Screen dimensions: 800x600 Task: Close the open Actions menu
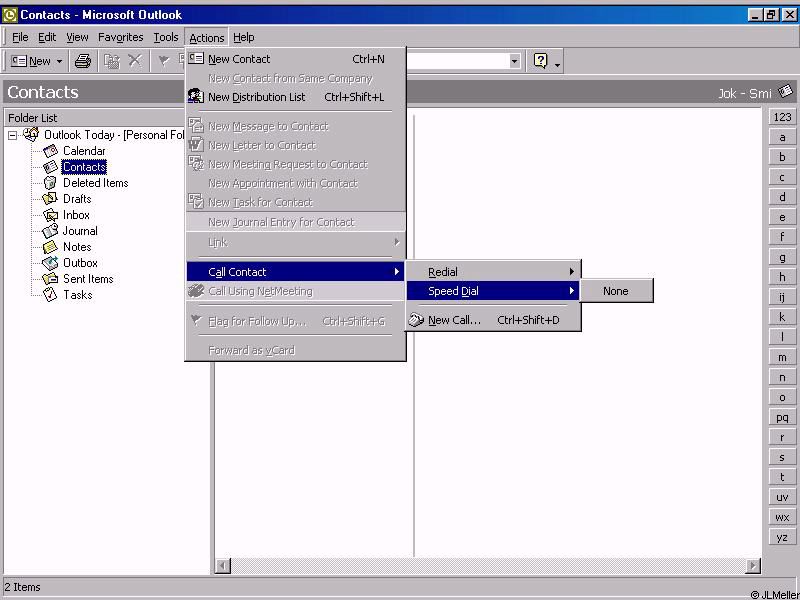coord(207,37)
